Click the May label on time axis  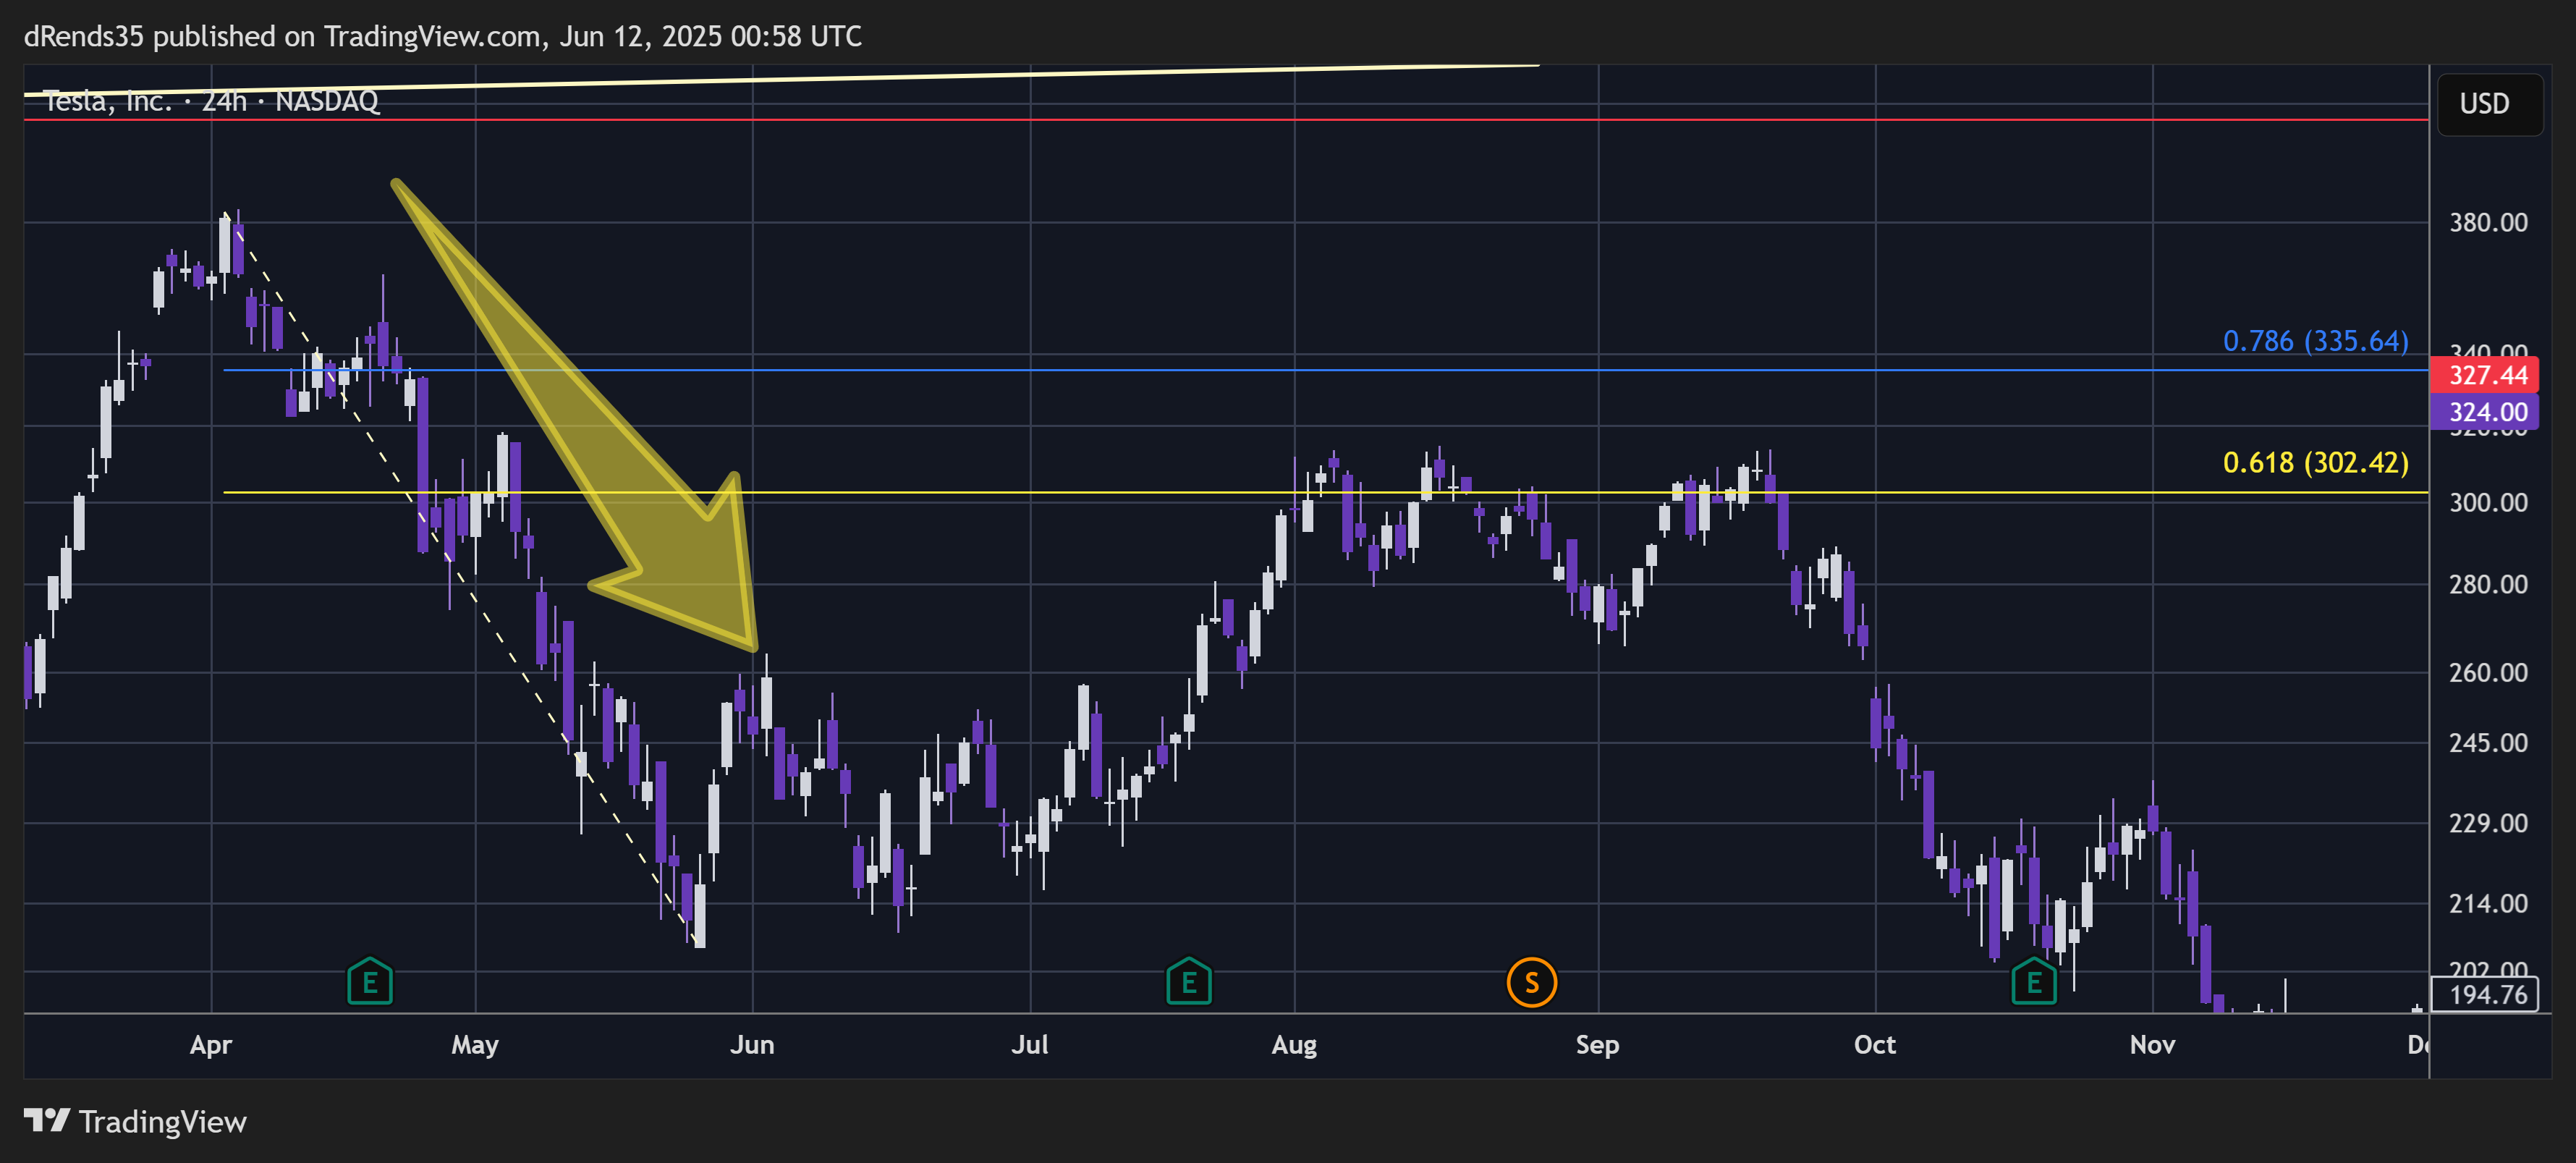point(475,1045)
